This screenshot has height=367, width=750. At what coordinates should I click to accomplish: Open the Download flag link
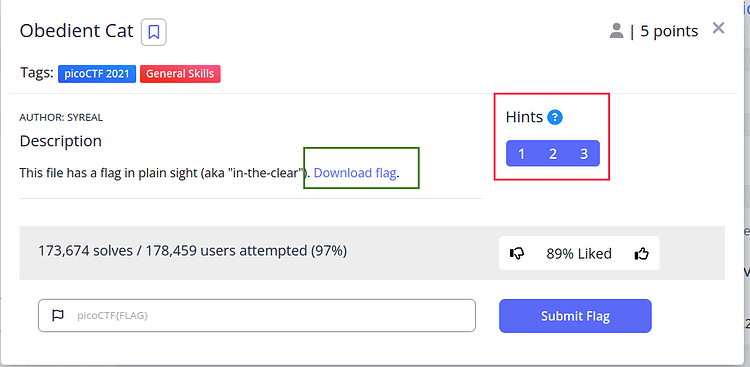(x=355, y=173)
